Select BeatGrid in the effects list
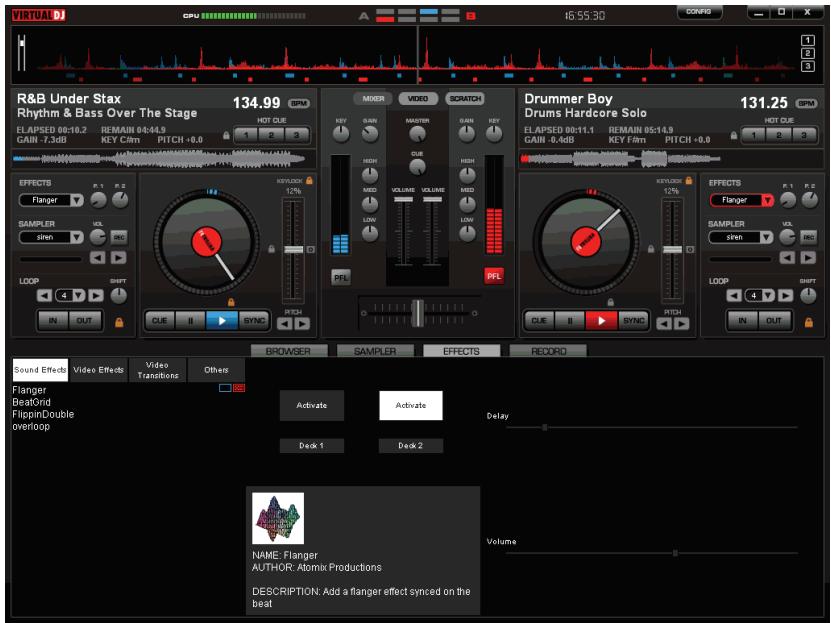Image resolution: width=831 pixels, height=623 pixels. [32, 402]
